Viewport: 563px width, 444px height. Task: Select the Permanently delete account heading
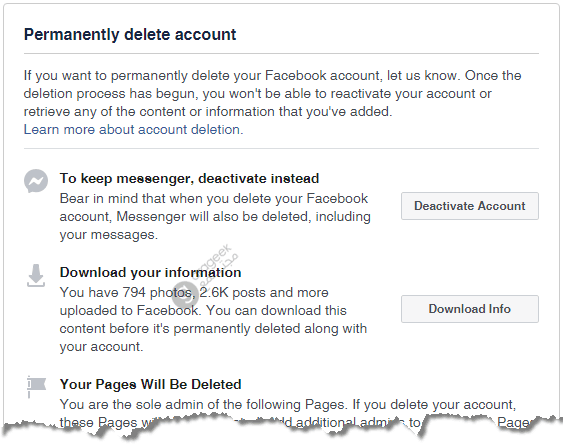[x=130, y=35]
